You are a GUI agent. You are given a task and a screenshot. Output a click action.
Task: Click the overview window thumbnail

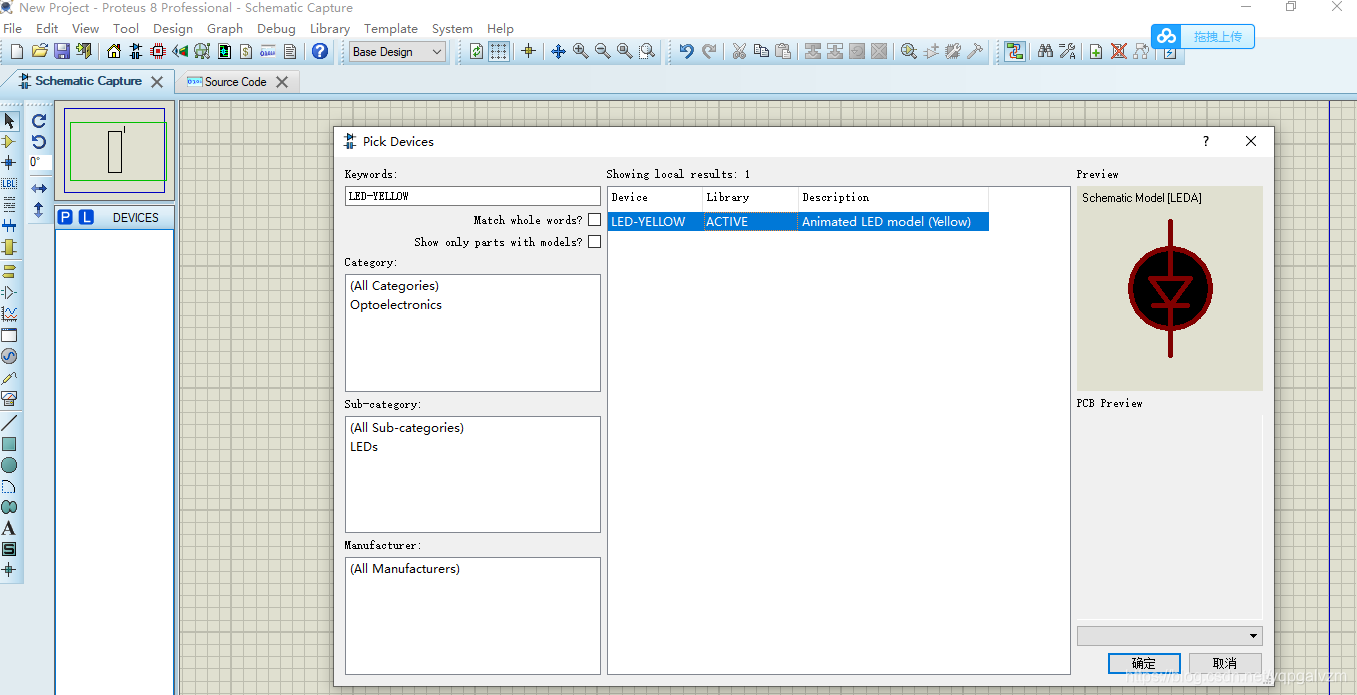click(x=115, y=150)
